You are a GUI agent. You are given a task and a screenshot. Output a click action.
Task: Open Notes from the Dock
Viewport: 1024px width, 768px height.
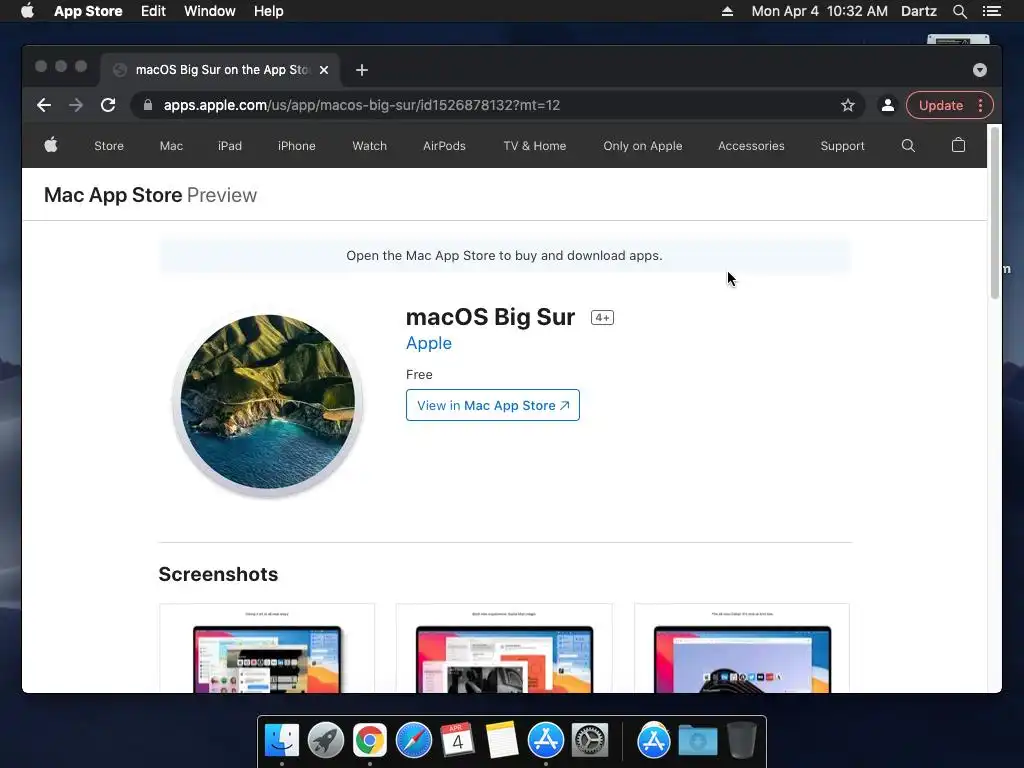[x=502, y=741]
